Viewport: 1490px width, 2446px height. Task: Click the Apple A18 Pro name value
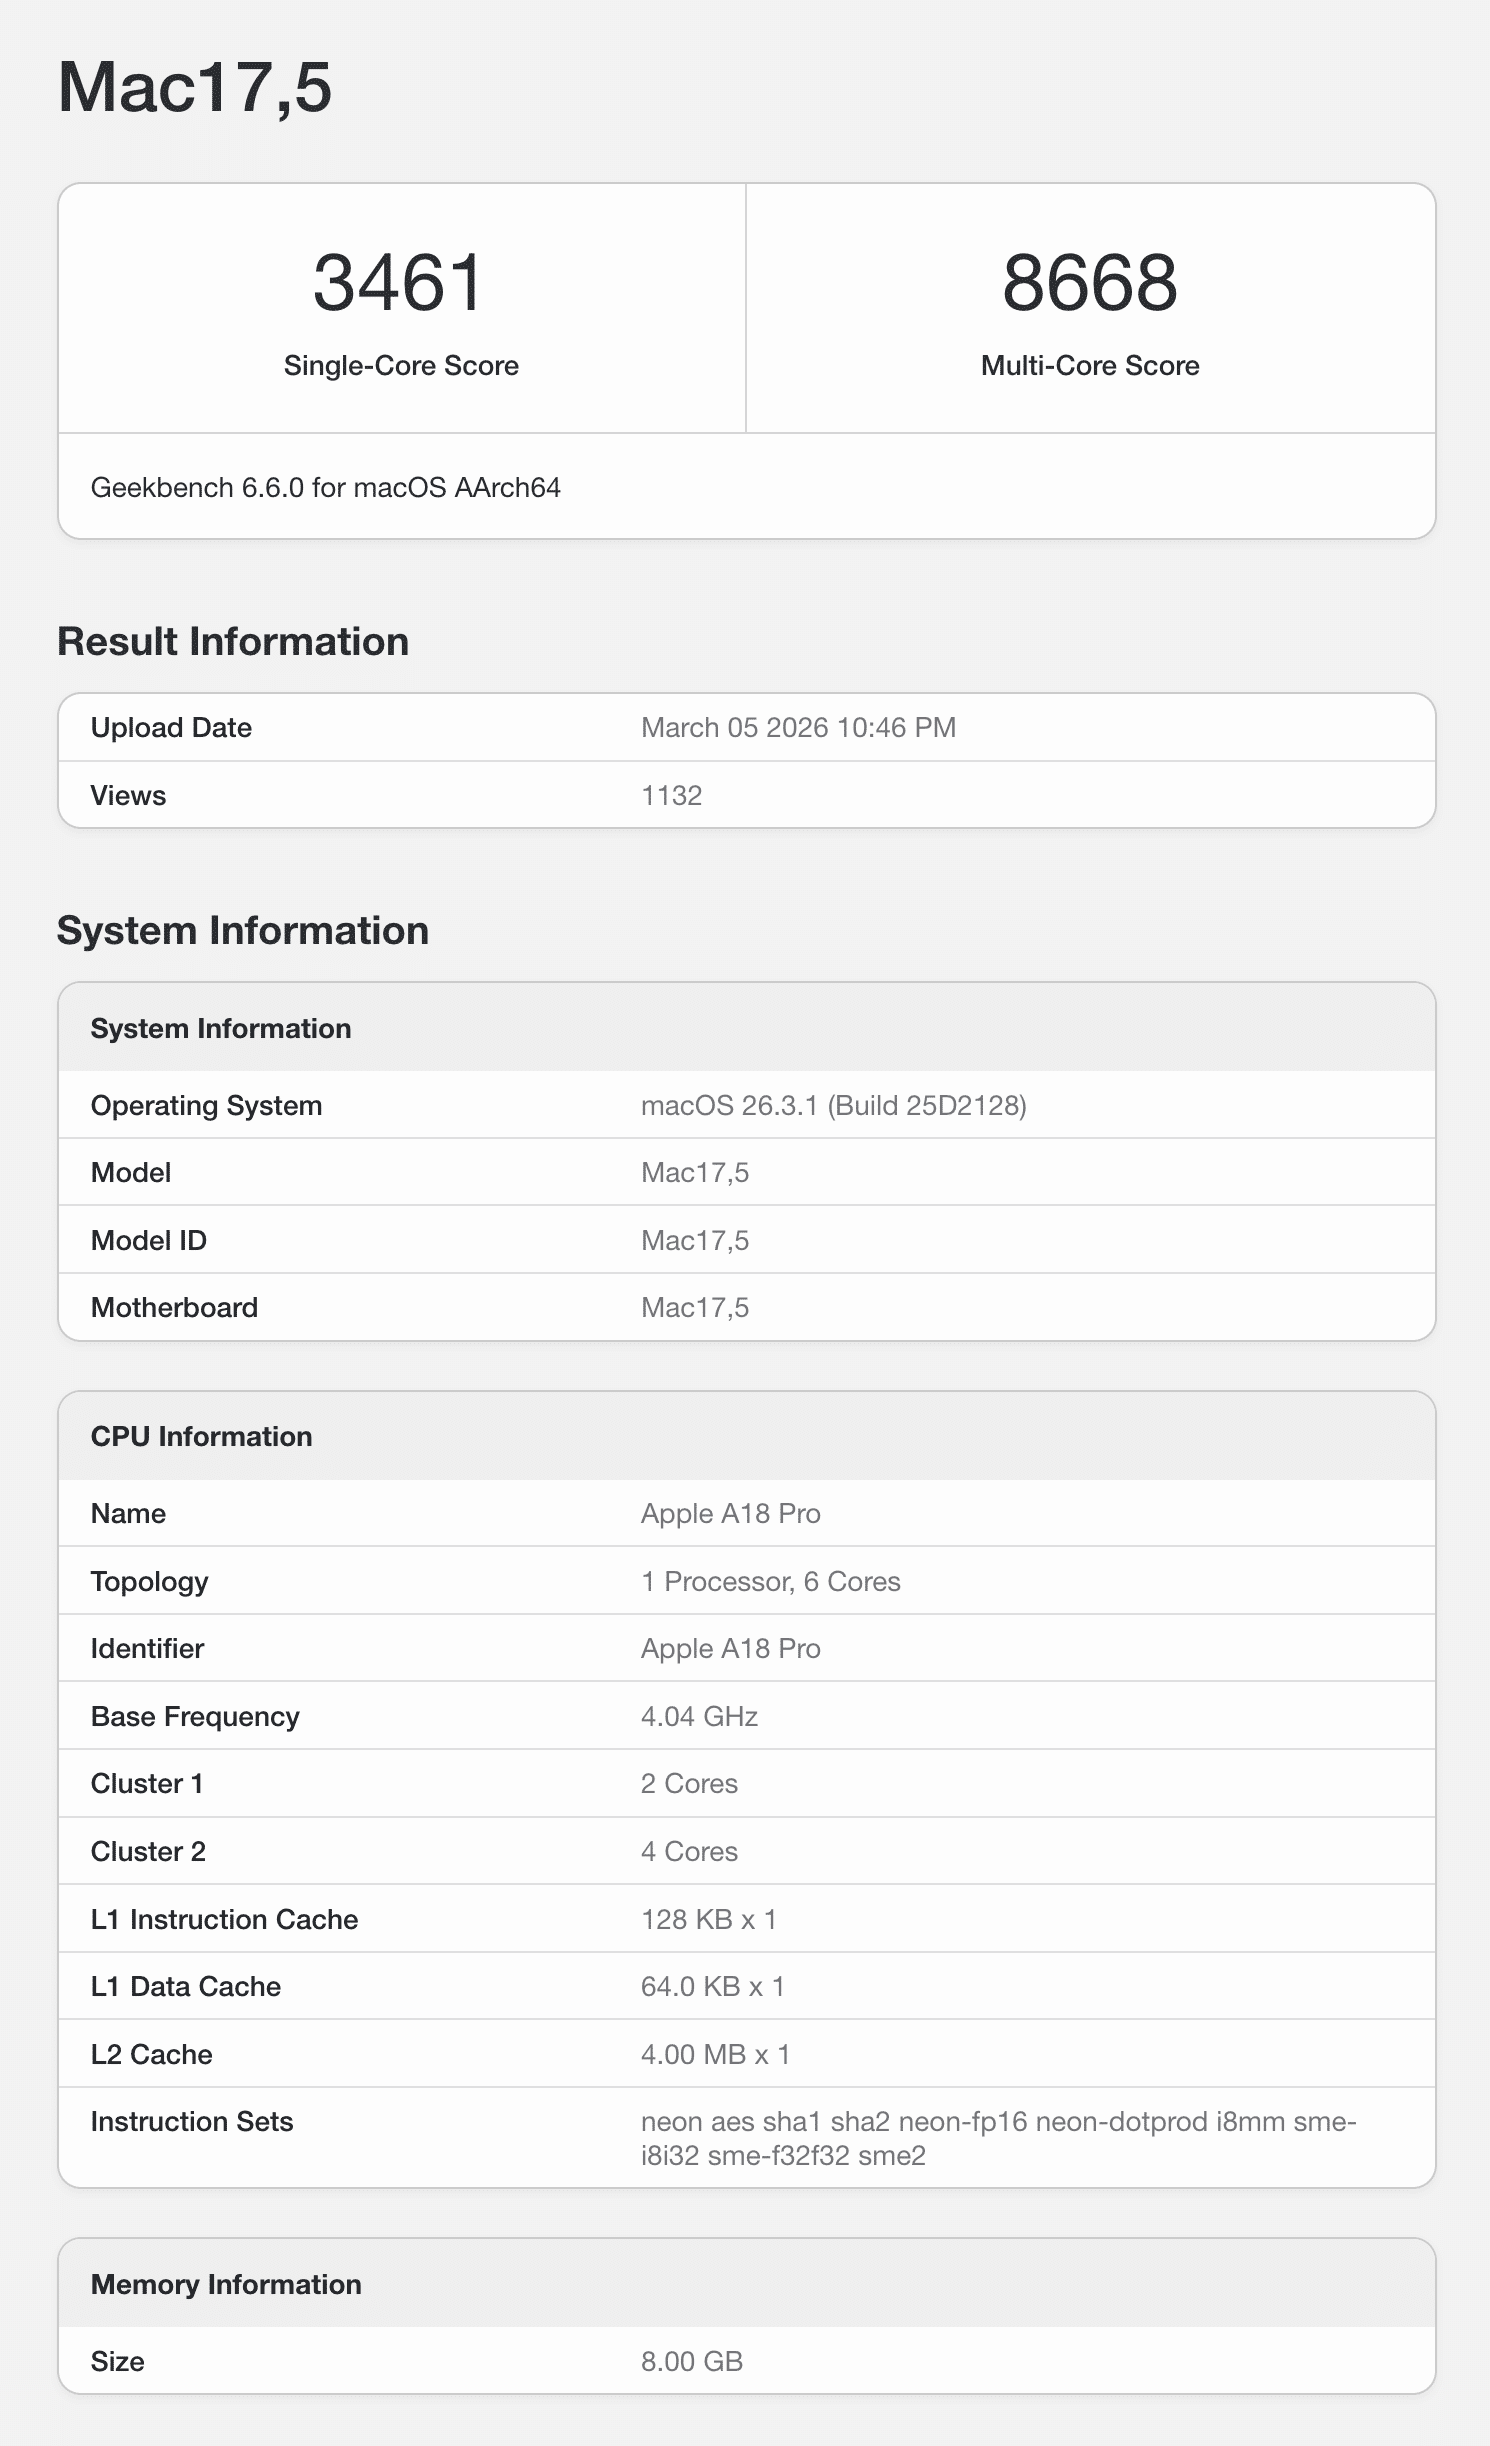730,1514
